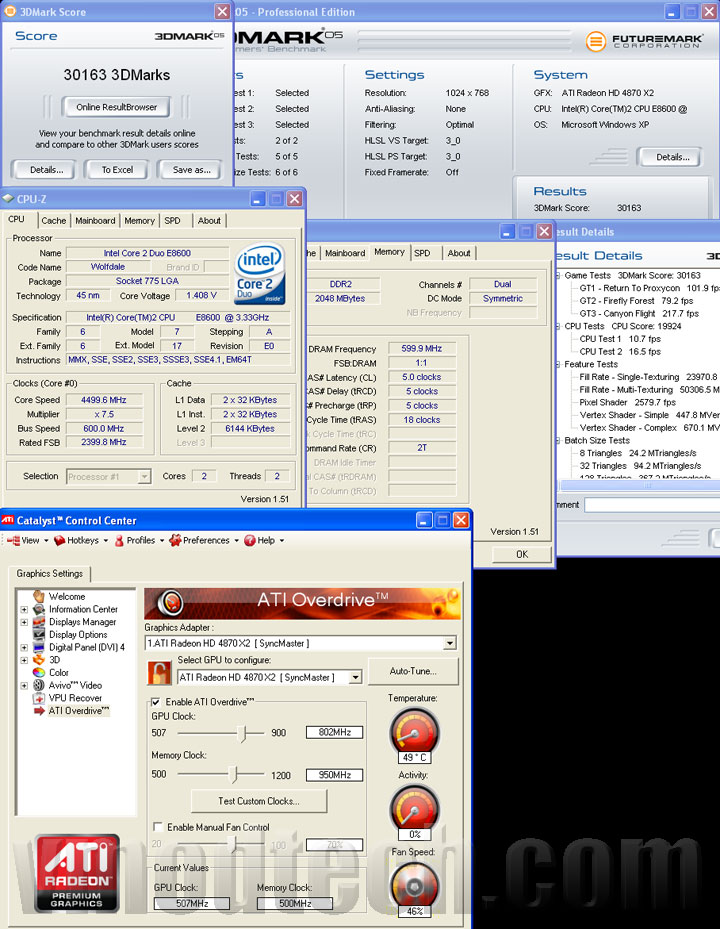Click the Comment text field in Result Details

coord(652,505)
